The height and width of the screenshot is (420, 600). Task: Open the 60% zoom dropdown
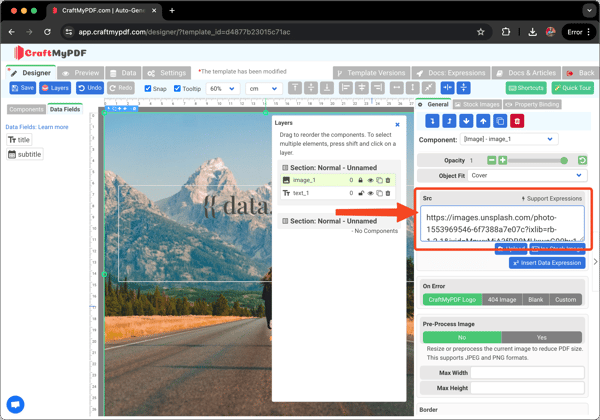(x=223, y=88)
